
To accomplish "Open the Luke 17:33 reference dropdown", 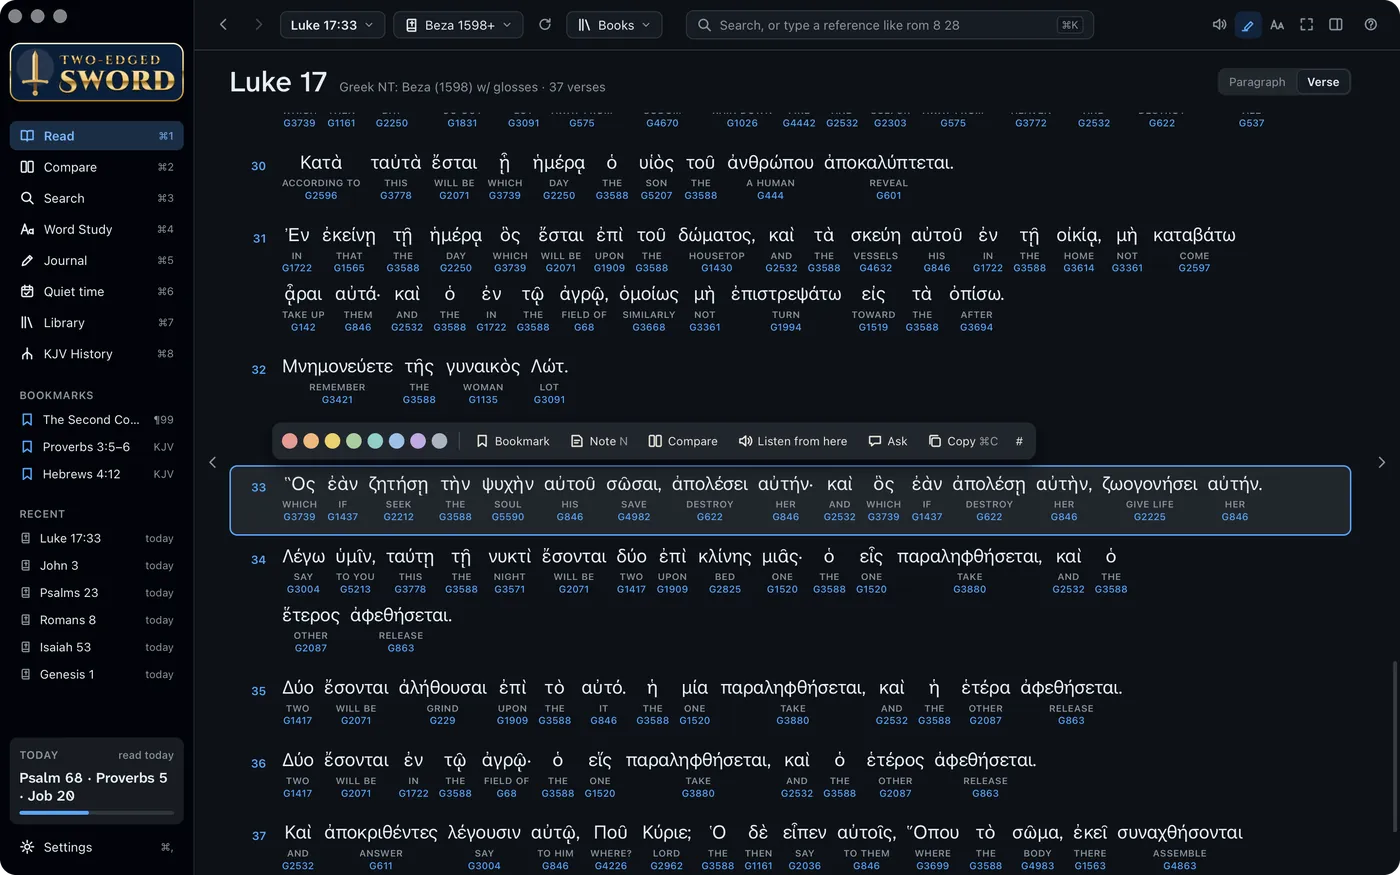I will pyautogui.click(x=332, y=25).
